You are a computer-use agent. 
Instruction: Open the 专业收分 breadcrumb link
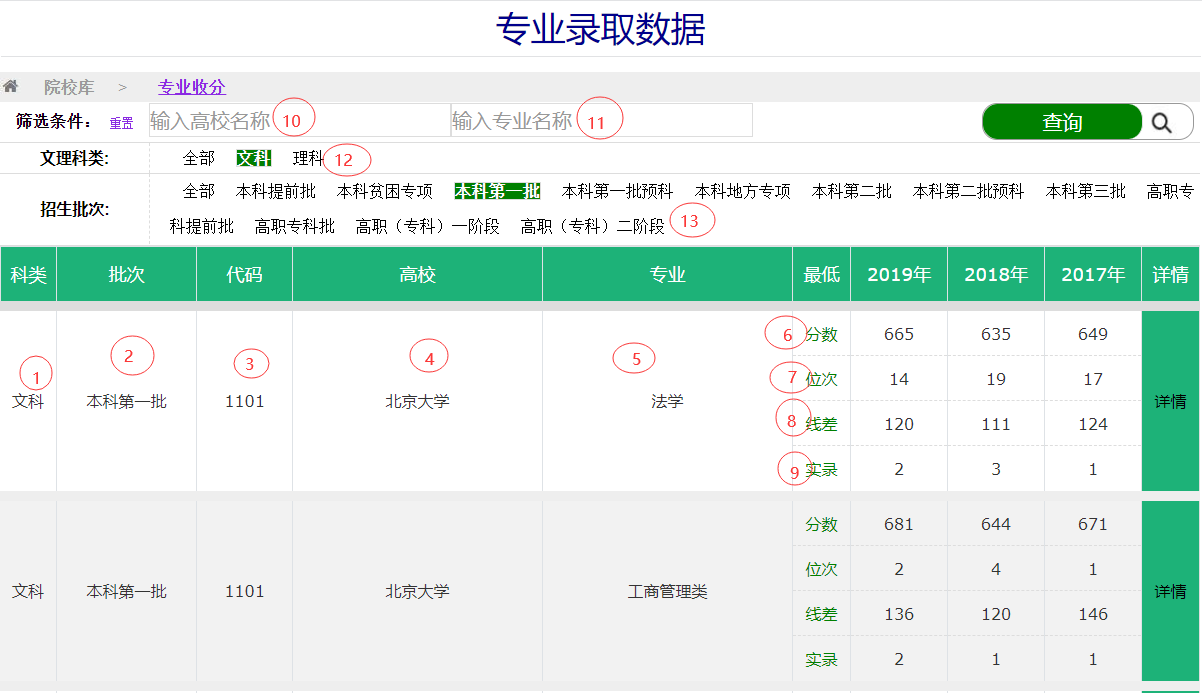pos(192,88)
